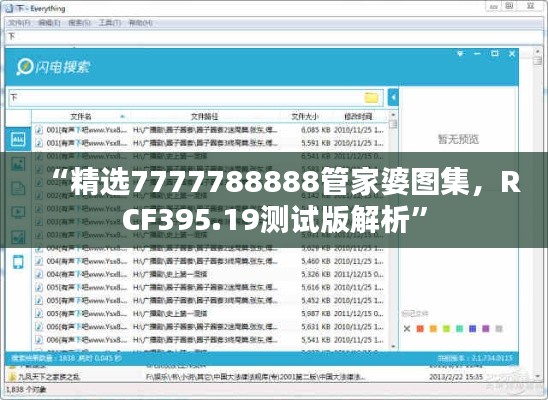This screenshot has height=400, width=548.
Task: Click the yellow folder icon in search box
Action: point(371,98)
